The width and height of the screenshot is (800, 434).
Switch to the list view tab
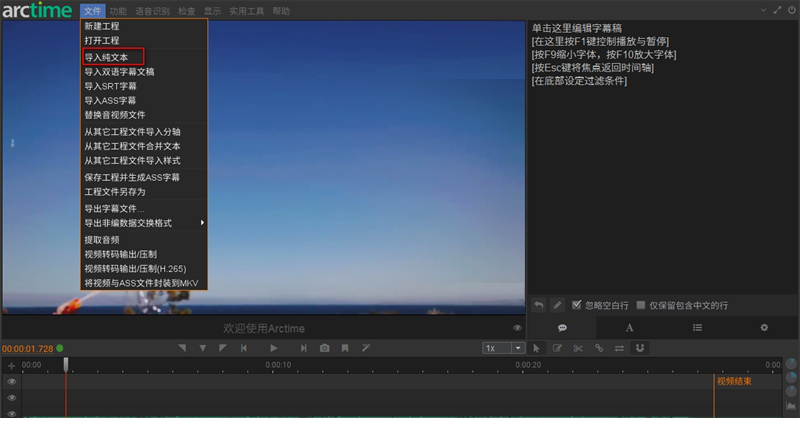tap(697, 328)
